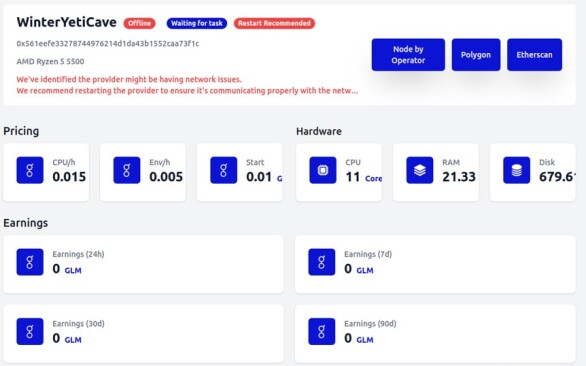Click the RAM layers icon
586x366 pixels.
[x=420, y=170]
